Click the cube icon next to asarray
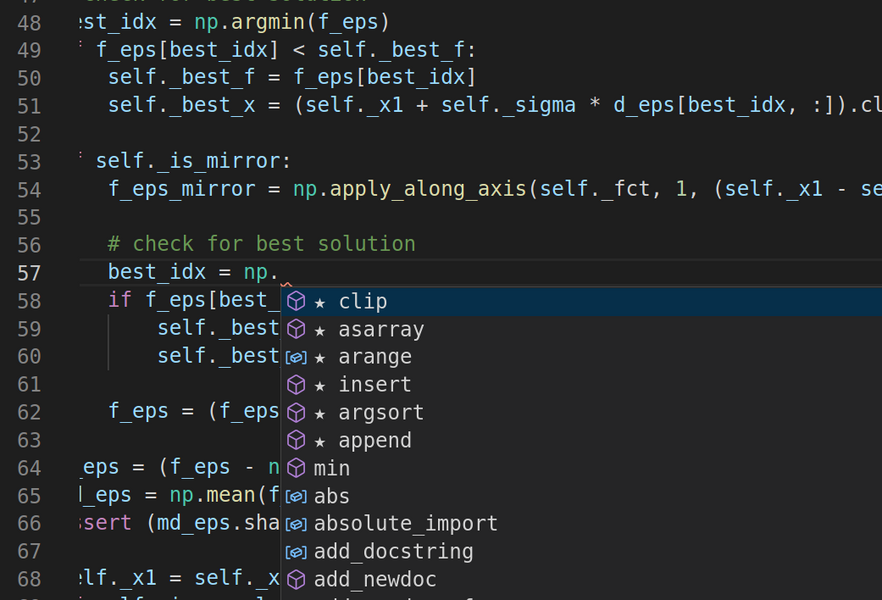Image resolution: width=882 pixels, height=600 pixels. (x=295, y=328)
